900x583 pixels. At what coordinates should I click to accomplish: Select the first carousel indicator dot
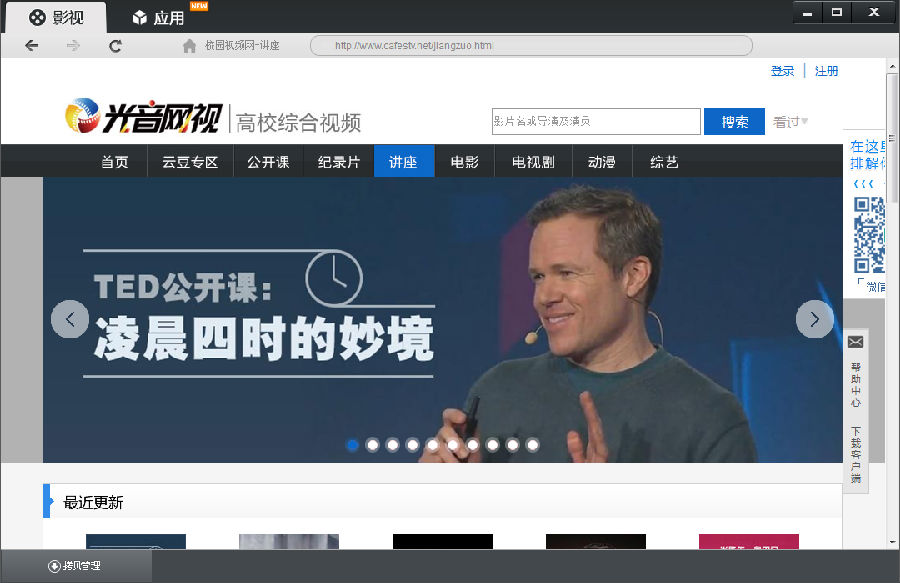[352, 445]
